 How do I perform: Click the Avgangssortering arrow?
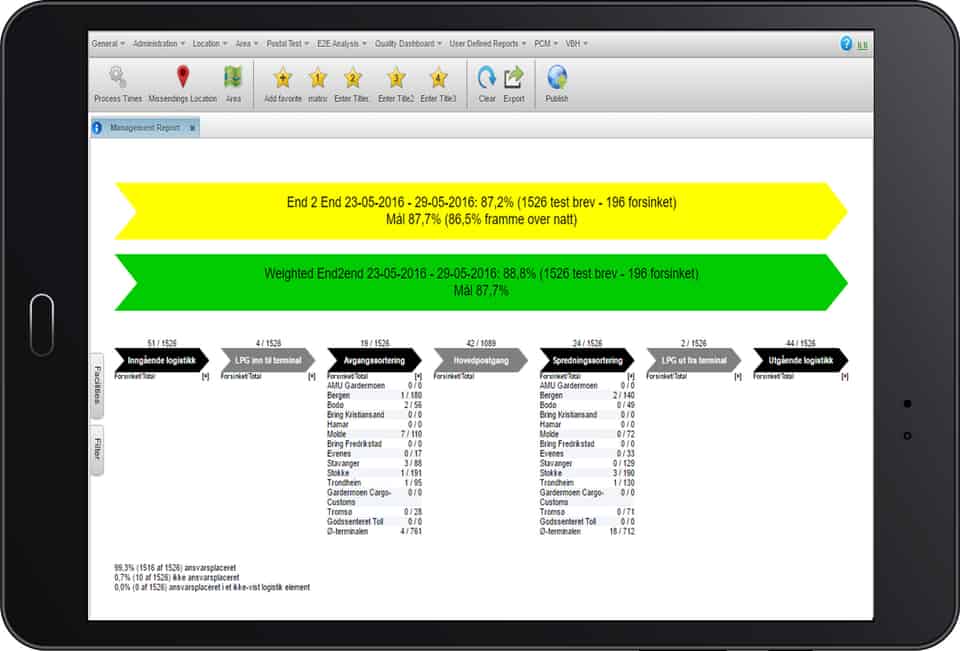coord(375,360)
